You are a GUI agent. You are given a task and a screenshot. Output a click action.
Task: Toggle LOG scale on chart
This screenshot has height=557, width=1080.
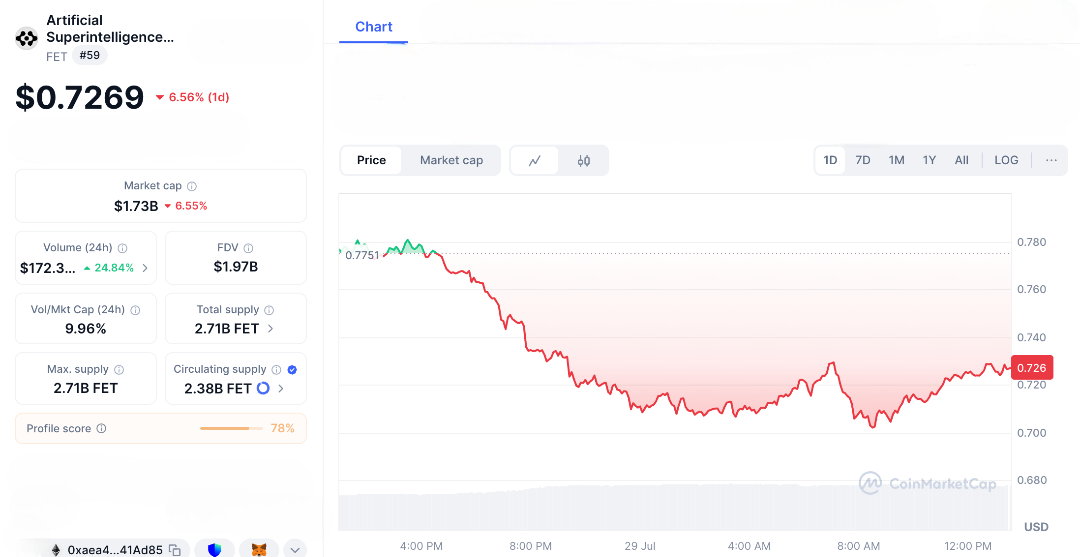pos(1006,160)
